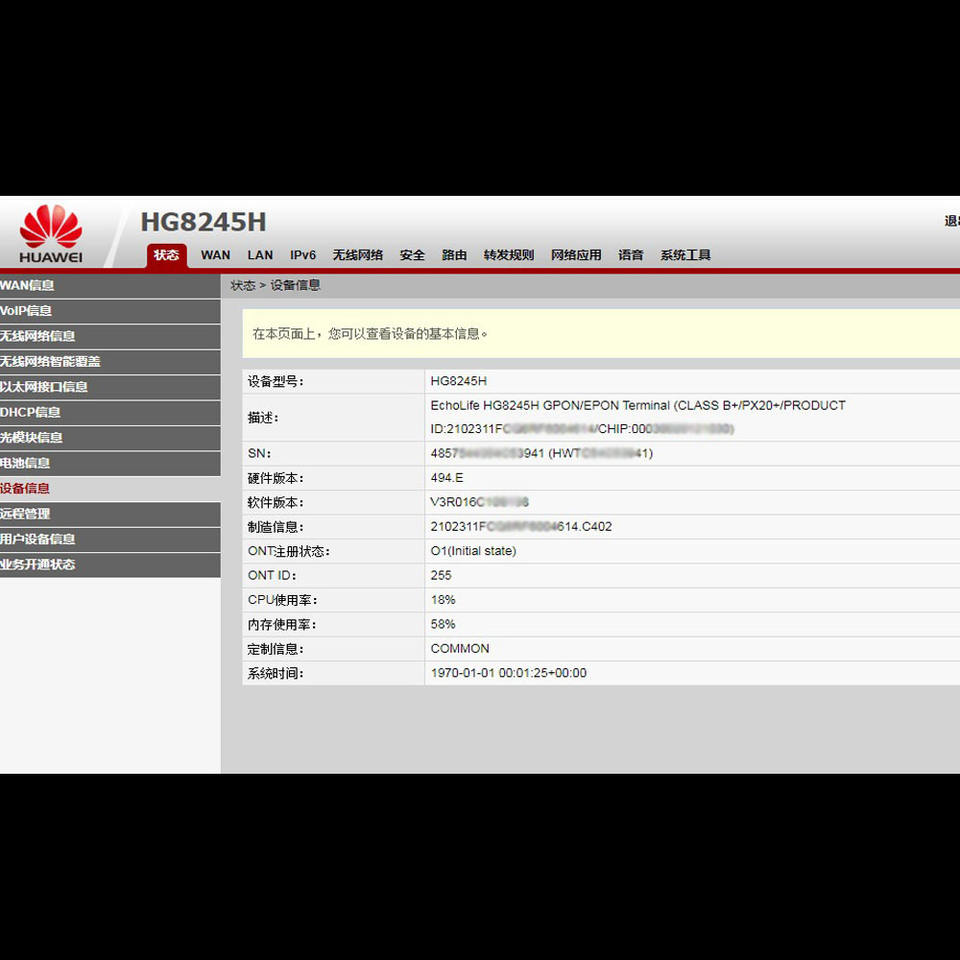
Task: Switch to the 安全 tab
Action: (412, 255)
